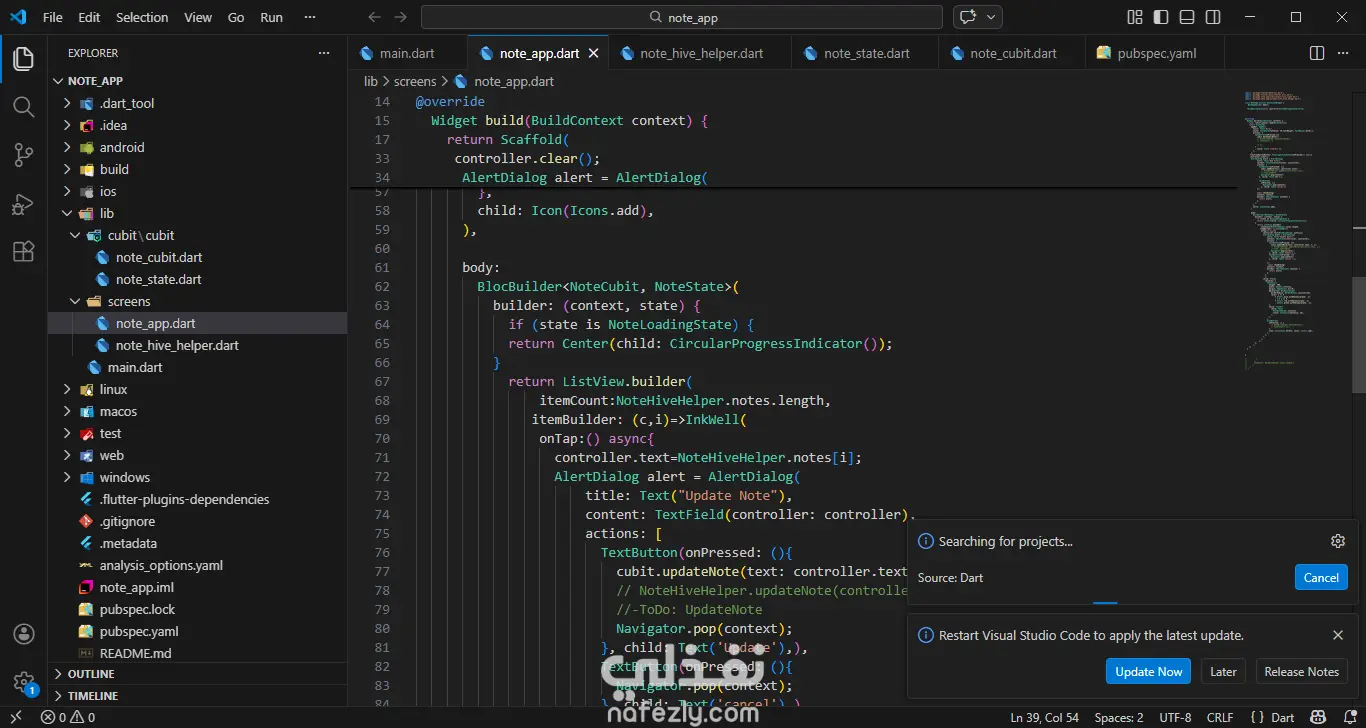
Task: Click the editor vertical scrollbar thumb
Action: click(x=1359, y=335)
